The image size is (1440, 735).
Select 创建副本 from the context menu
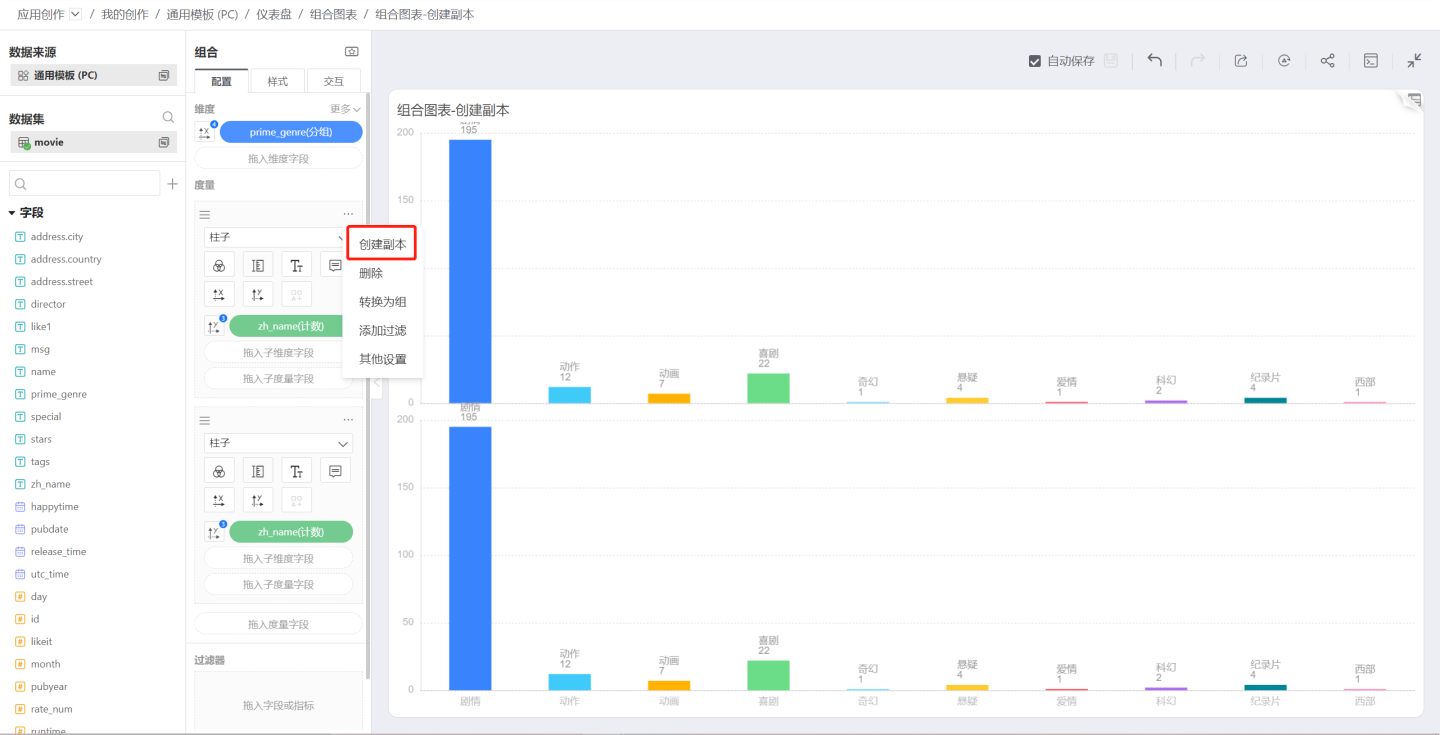coord(382,244)
